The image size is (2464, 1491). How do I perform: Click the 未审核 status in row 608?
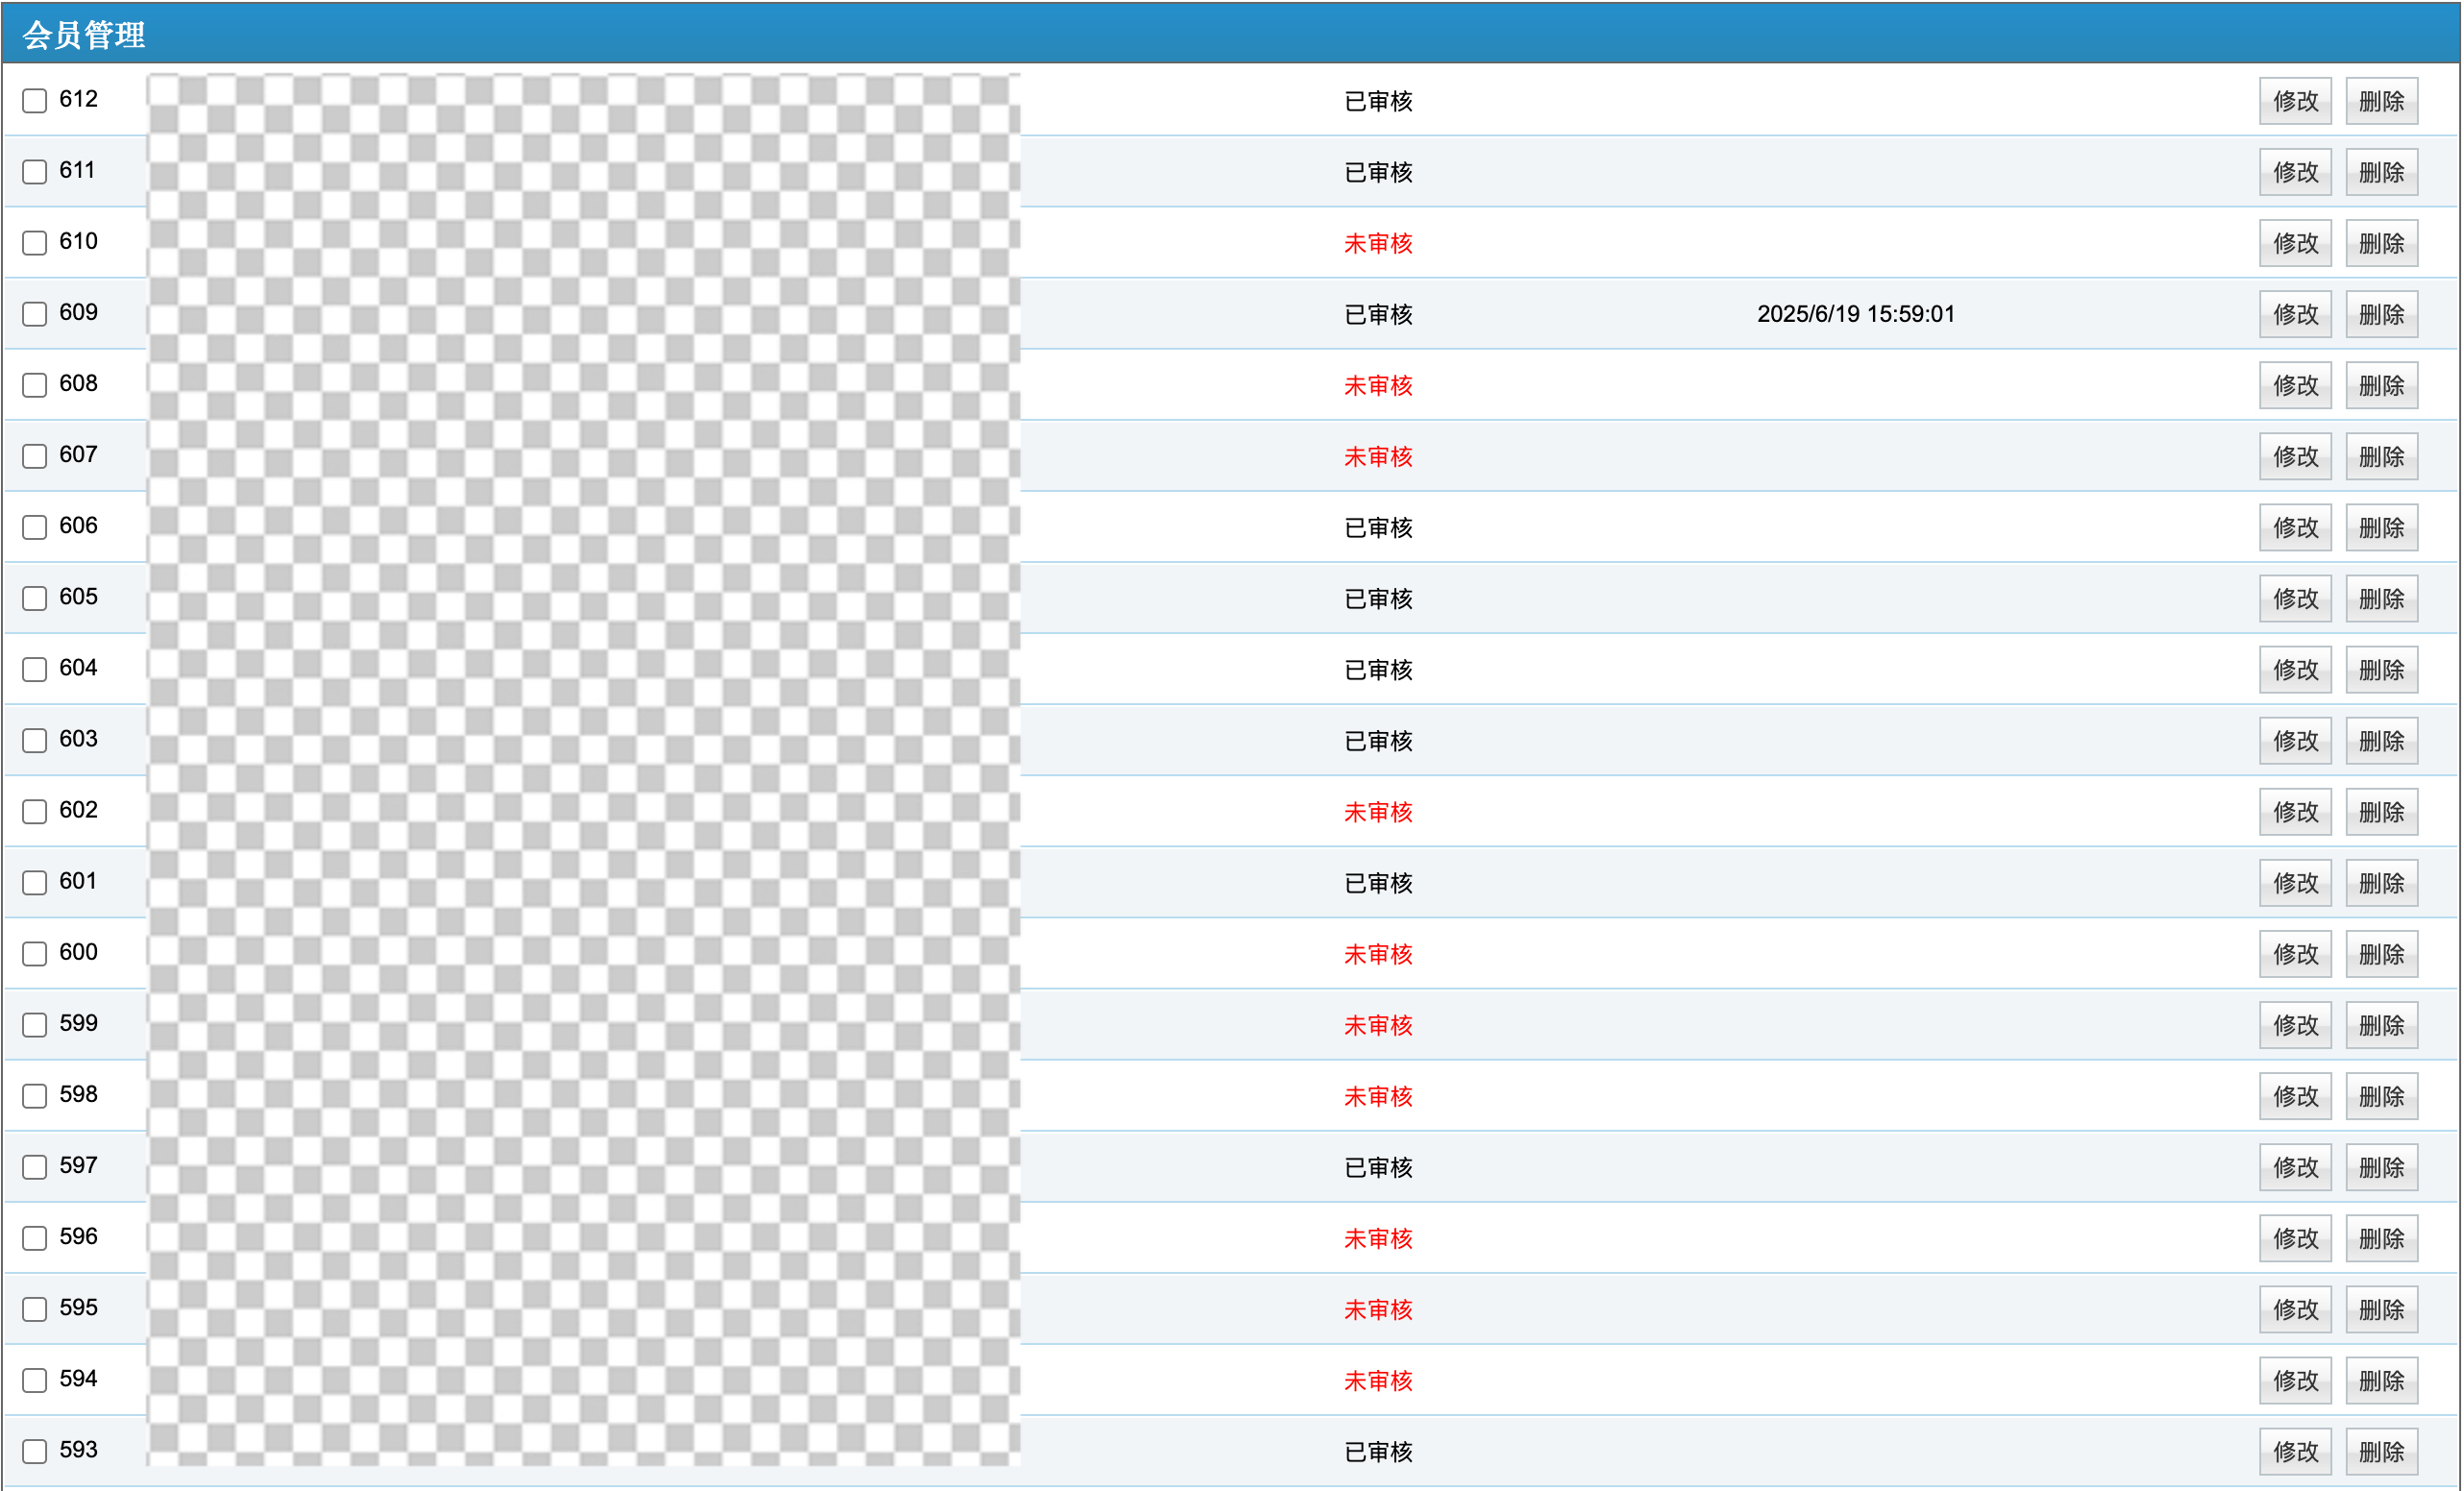click(x=1377, y=385)
